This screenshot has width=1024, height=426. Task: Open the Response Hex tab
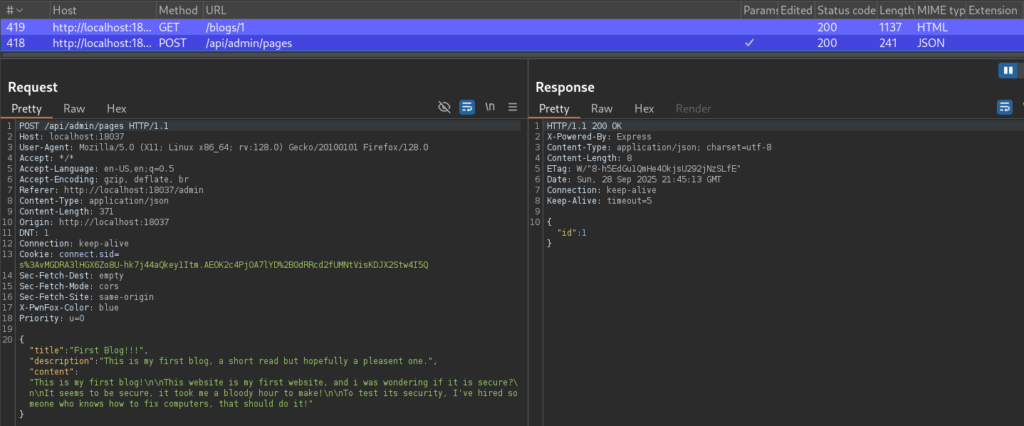644,108
